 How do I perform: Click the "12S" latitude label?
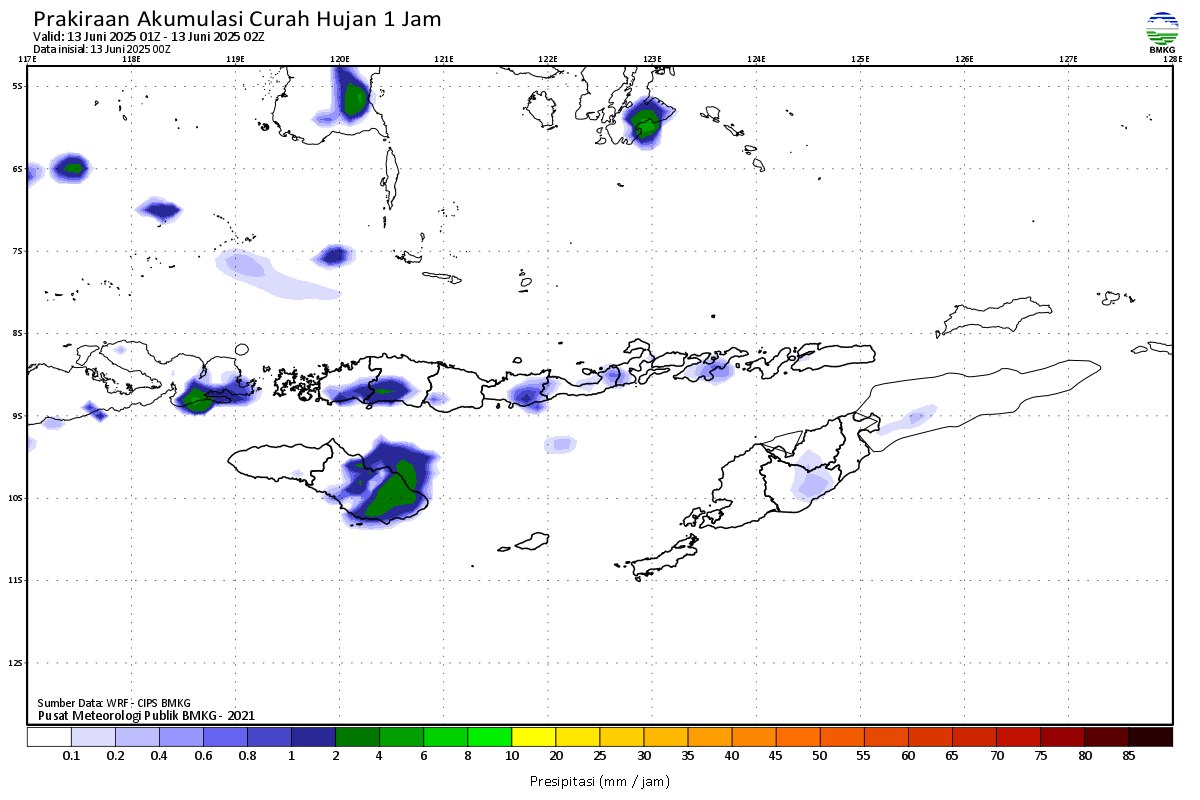tap(16, 663)
